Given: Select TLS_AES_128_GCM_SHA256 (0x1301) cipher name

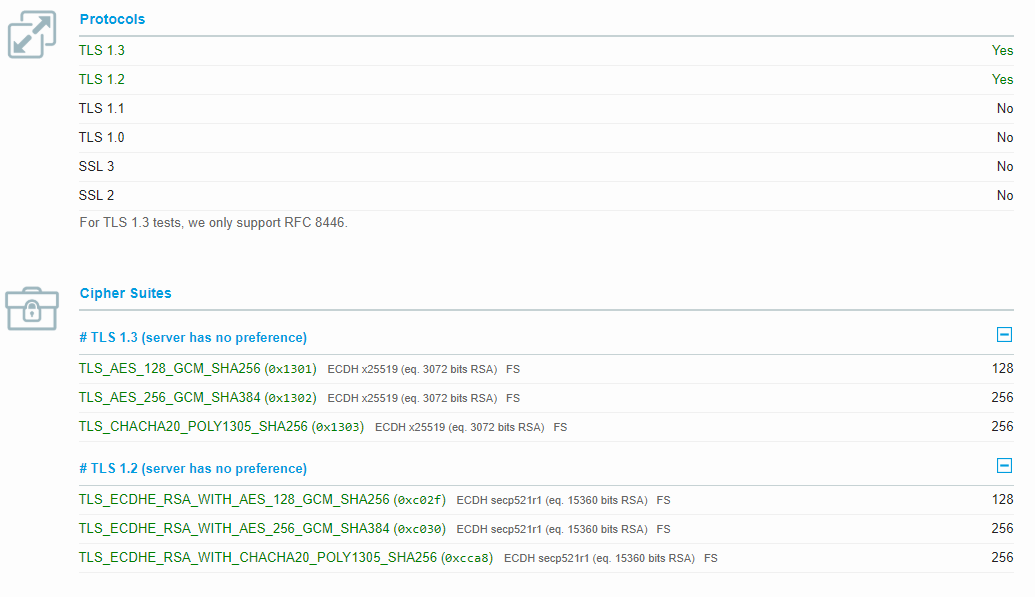Looking at the screenshot, I should point(197,369).
